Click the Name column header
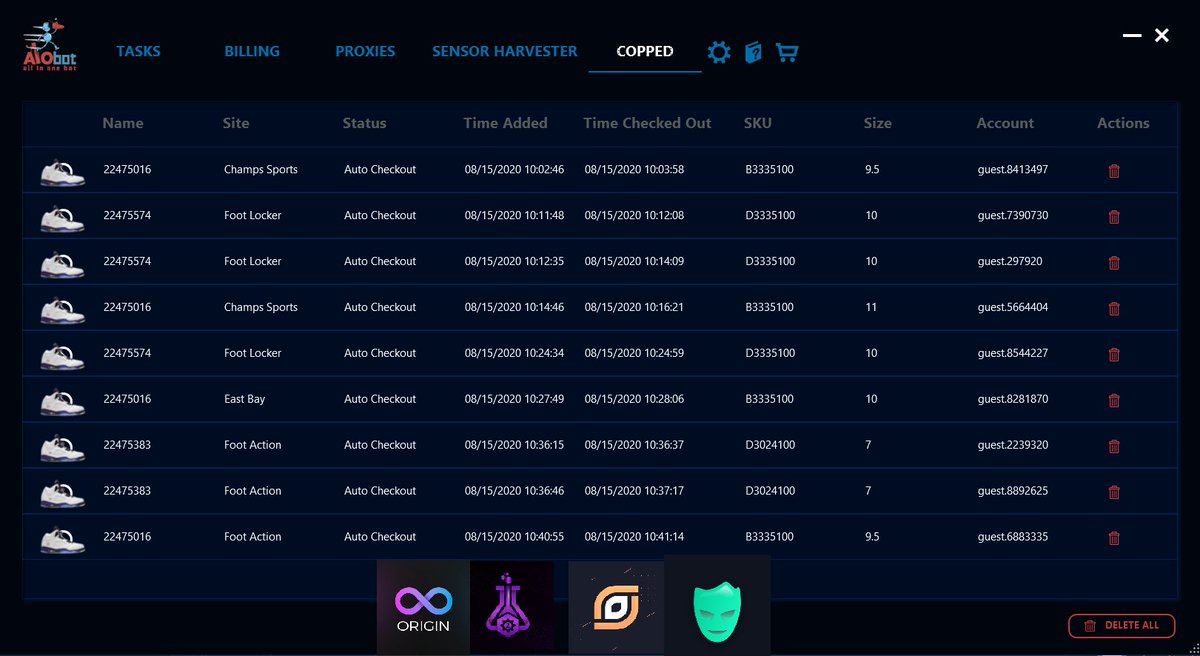The height and width of the screenshot is (656, 1200). coord(123,123)
